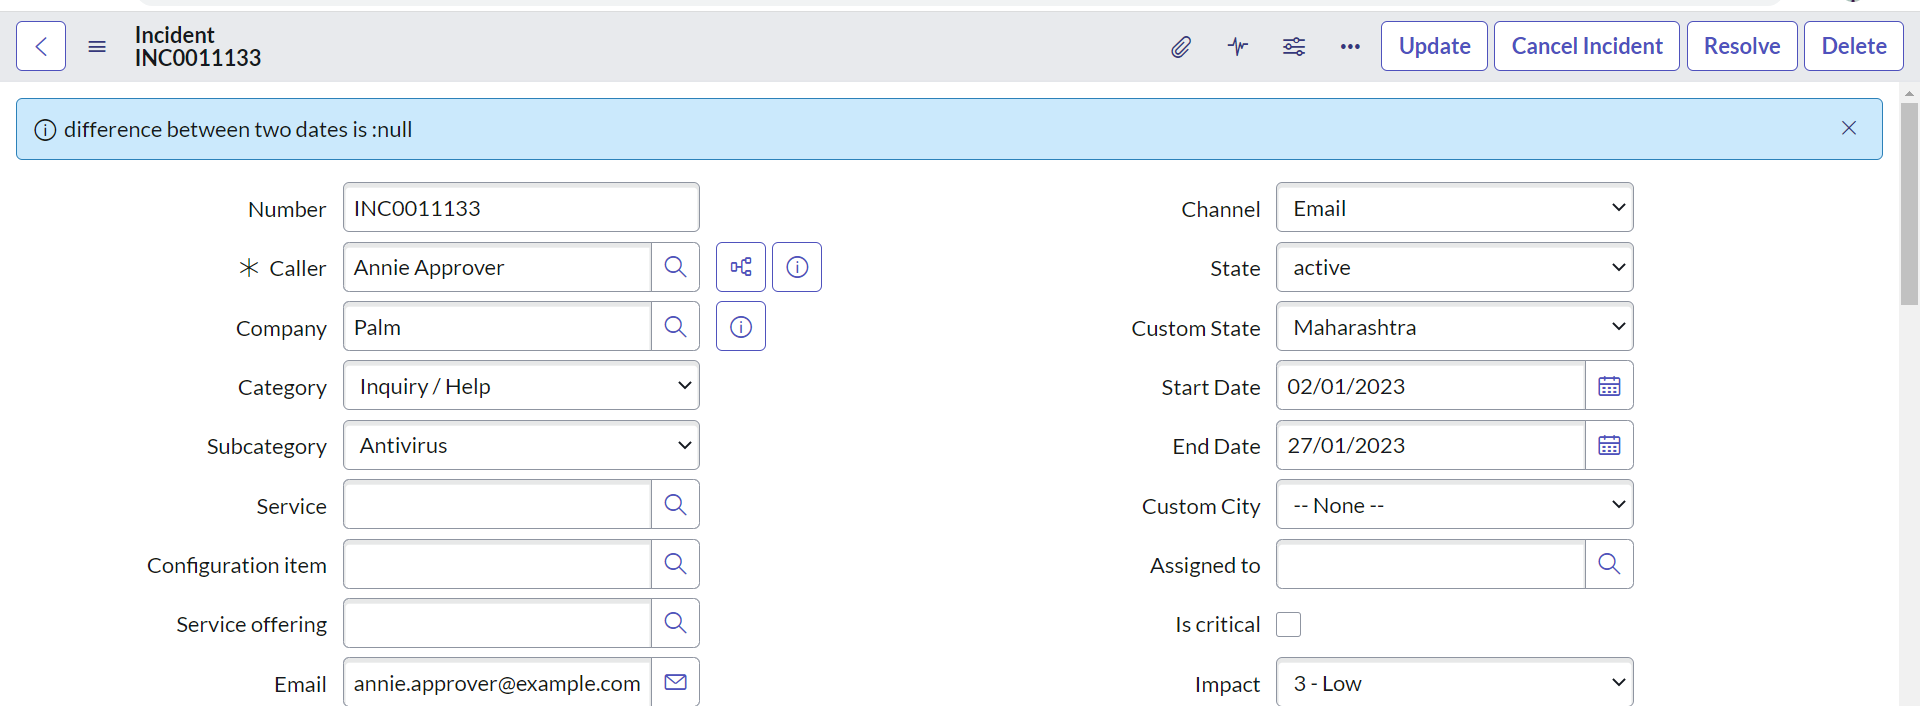Click the Update button
Viewport: 1920px width, 706px height.
click(x=1434, y=46)
